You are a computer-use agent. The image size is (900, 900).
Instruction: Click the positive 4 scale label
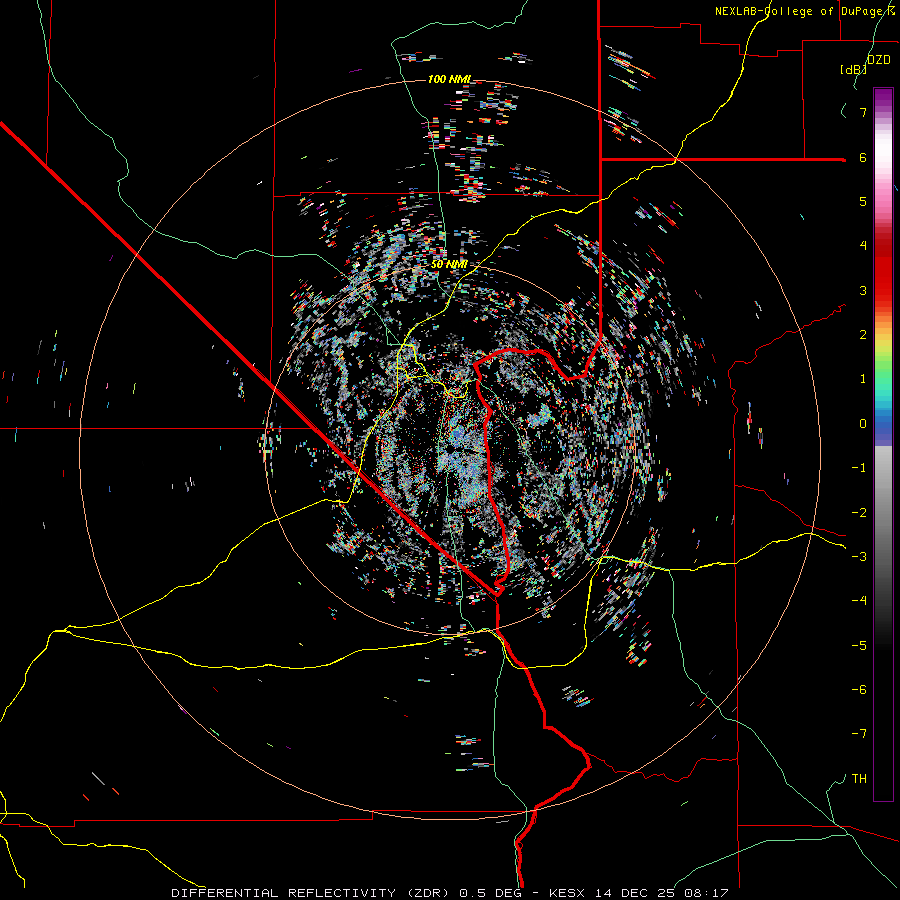click(863, 246)
